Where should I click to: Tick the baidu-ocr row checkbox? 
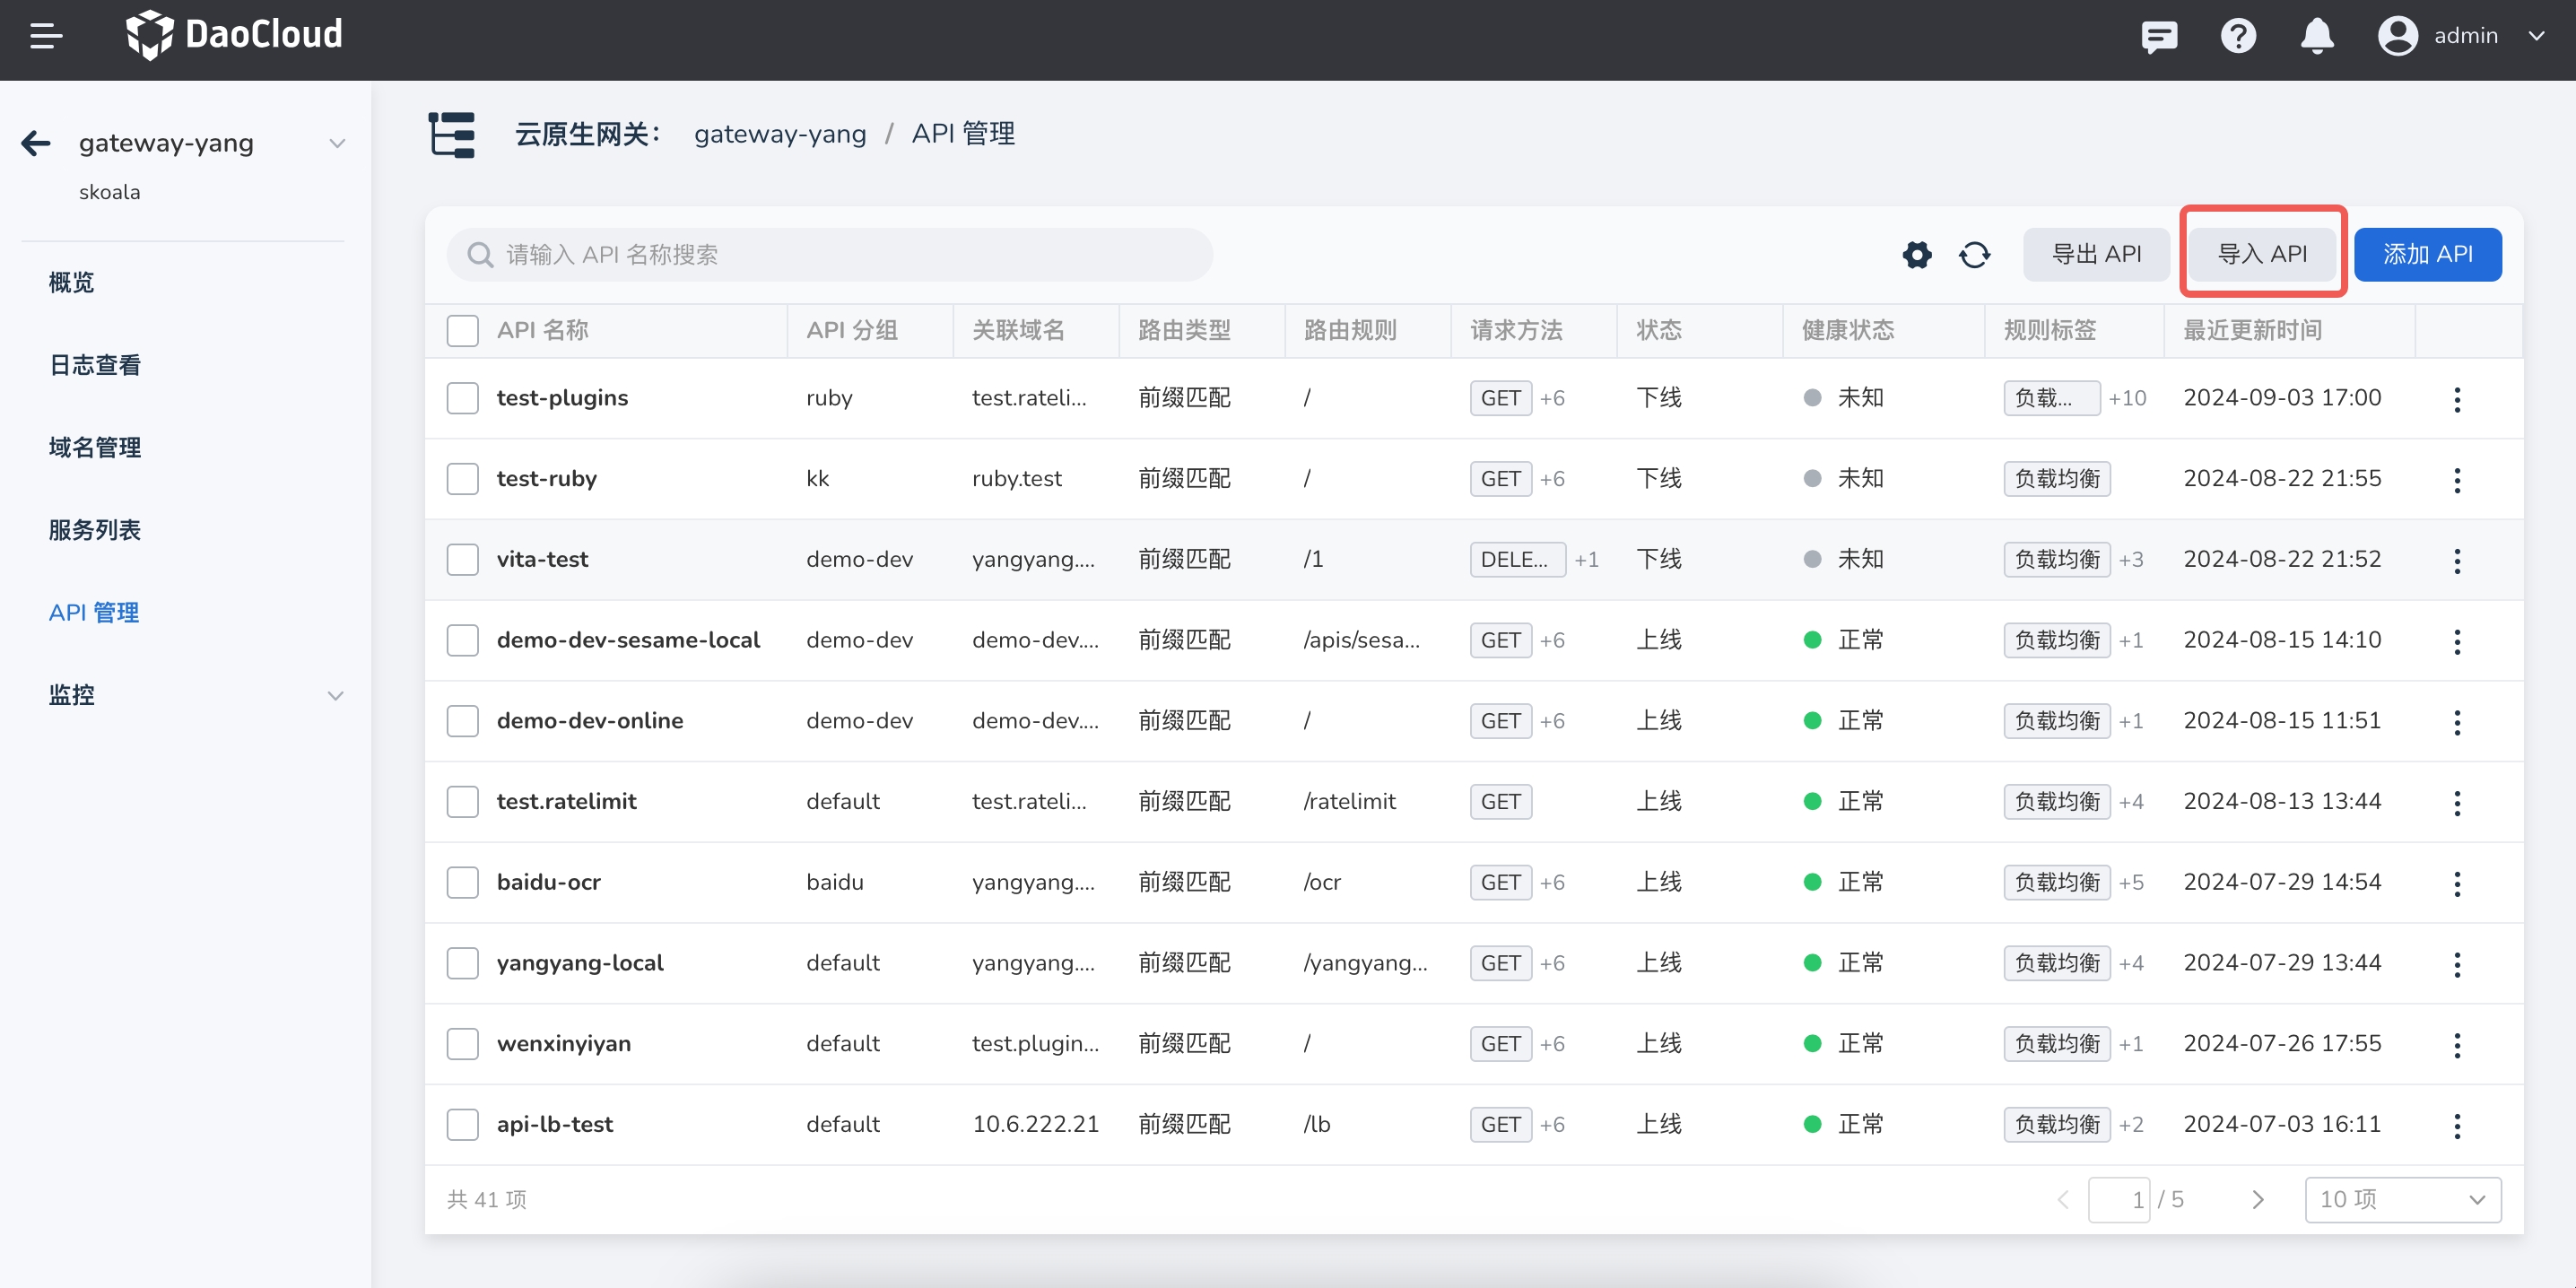(462, 882)
